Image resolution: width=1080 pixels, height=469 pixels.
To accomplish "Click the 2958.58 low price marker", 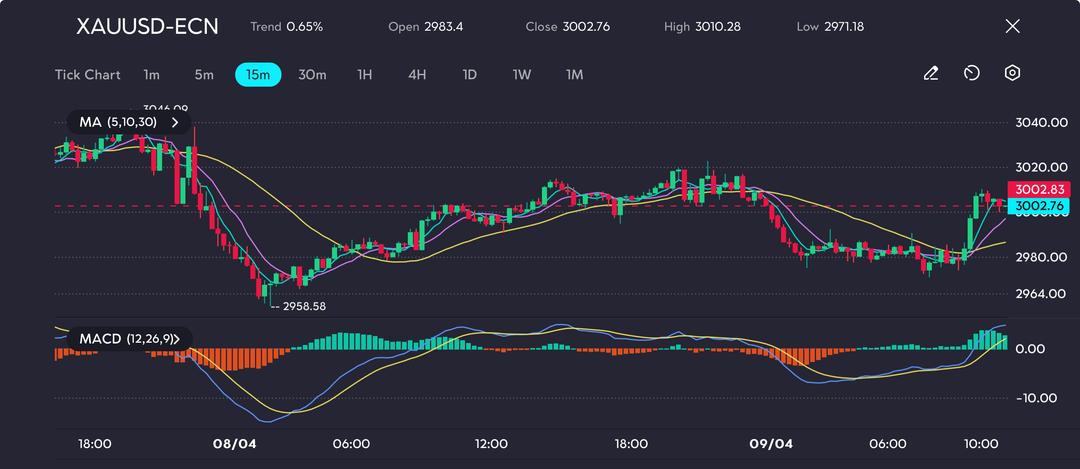I will pyautogui.click(x=303, y=306).
